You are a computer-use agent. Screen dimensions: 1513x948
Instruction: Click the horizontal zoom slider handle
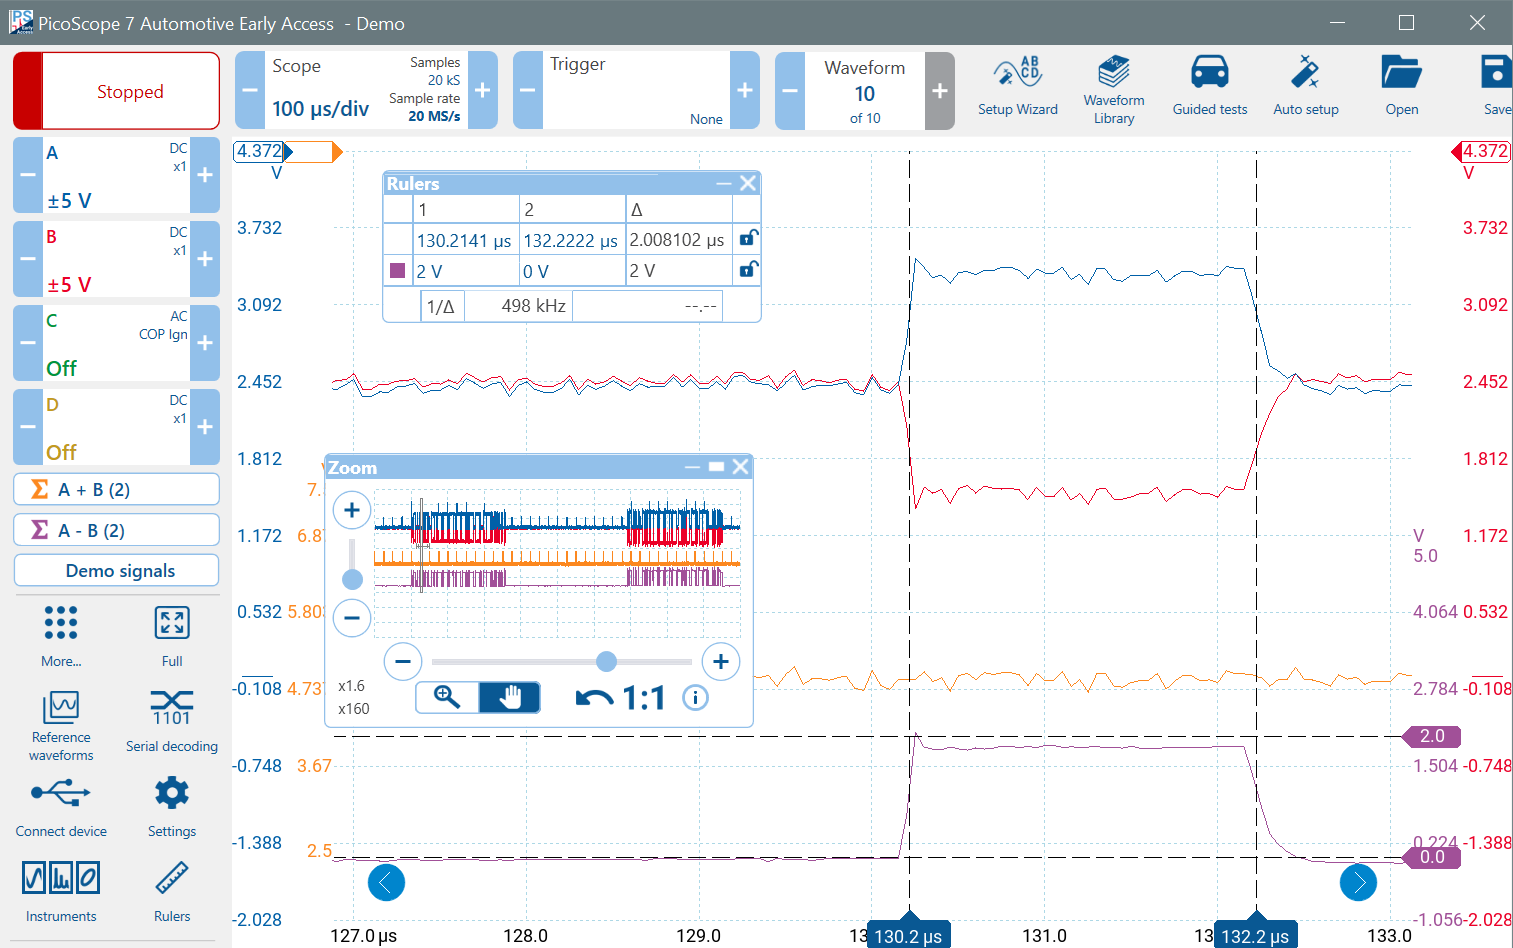[x=606, y=661]
